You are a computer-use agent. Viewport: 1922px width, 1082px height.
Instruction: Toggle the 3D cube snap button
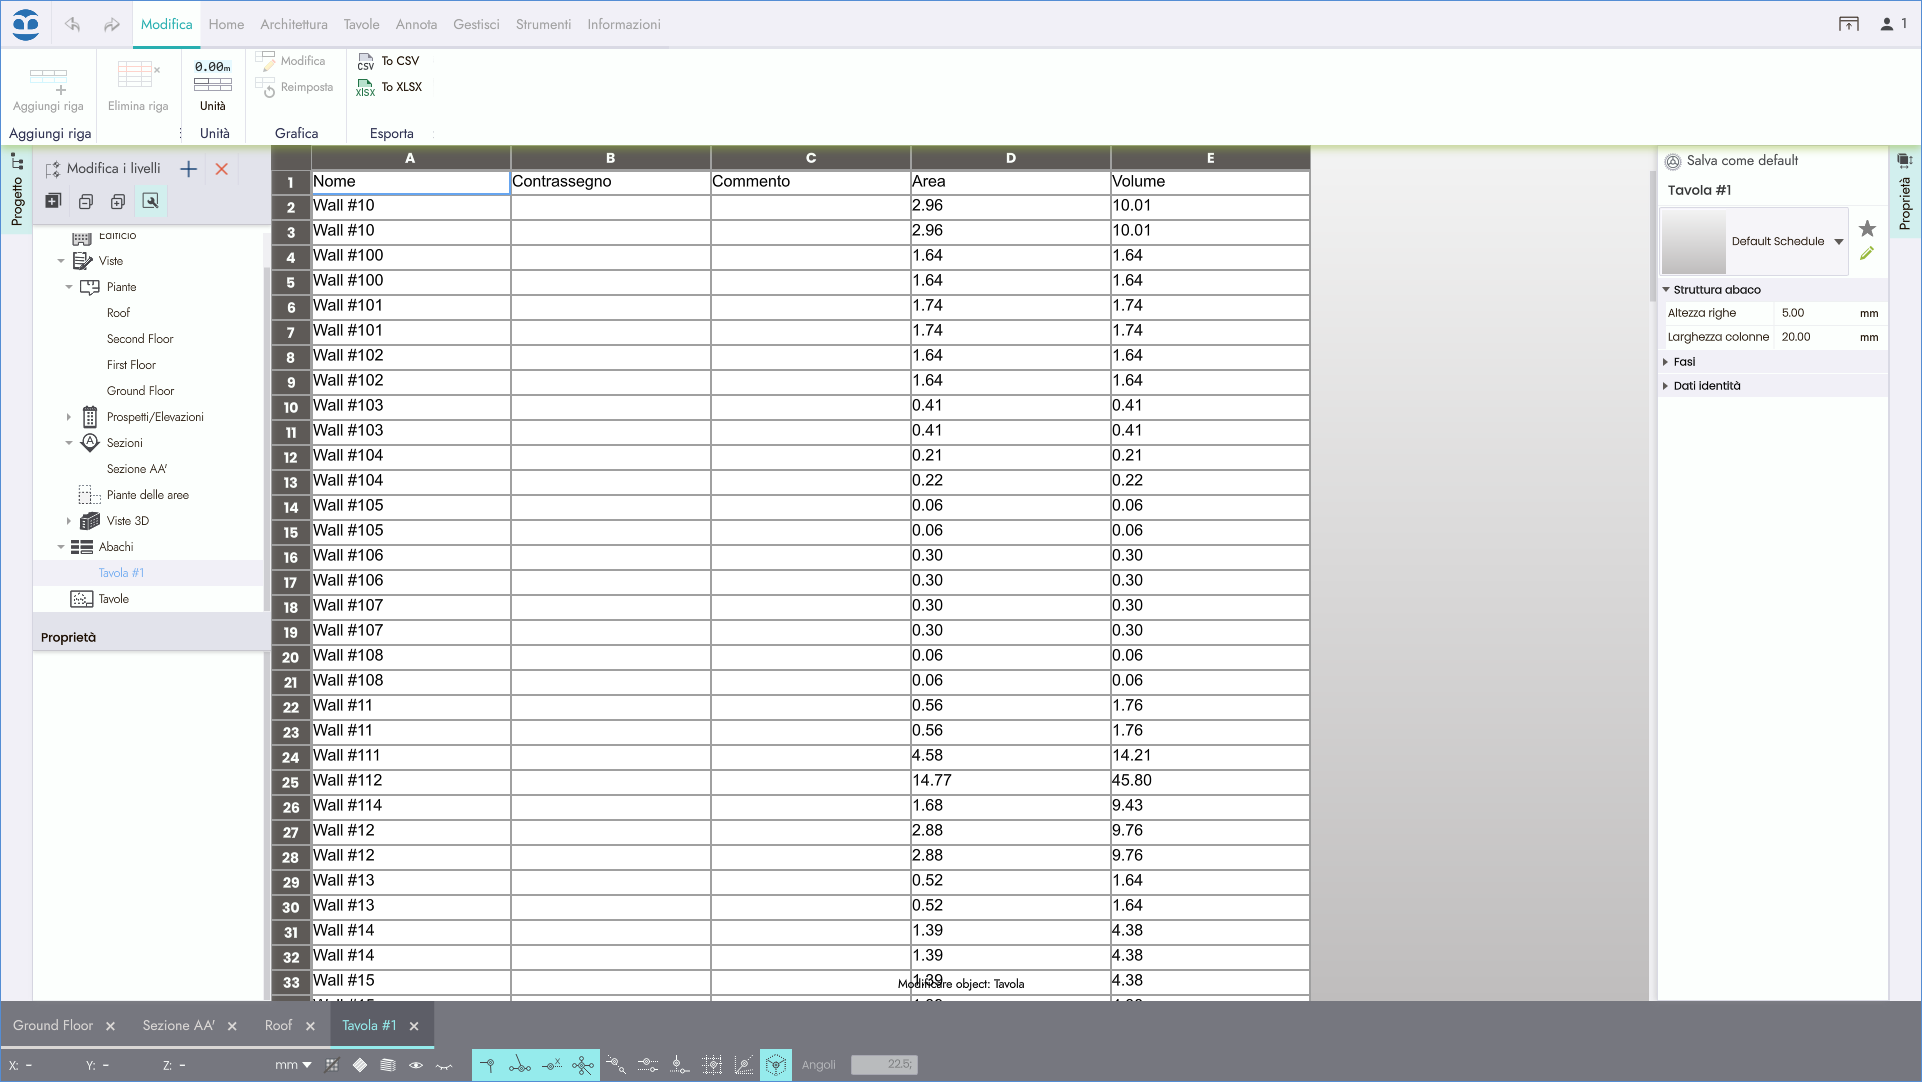(x=776, y=1065)
